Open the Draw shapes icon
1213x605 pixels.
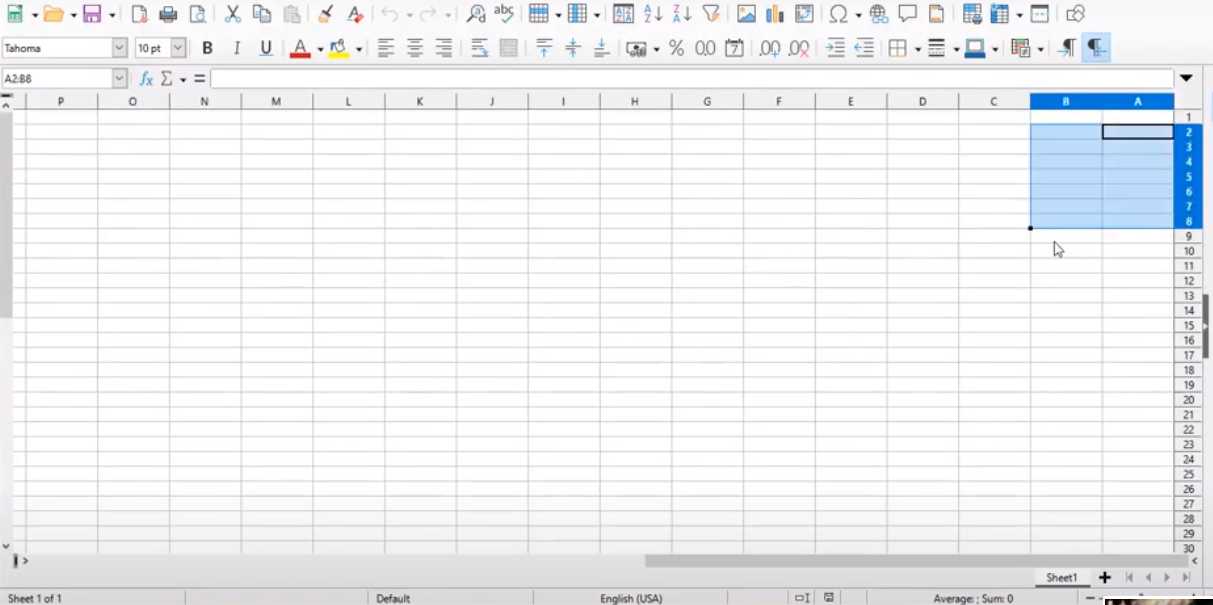(1075, 14)
